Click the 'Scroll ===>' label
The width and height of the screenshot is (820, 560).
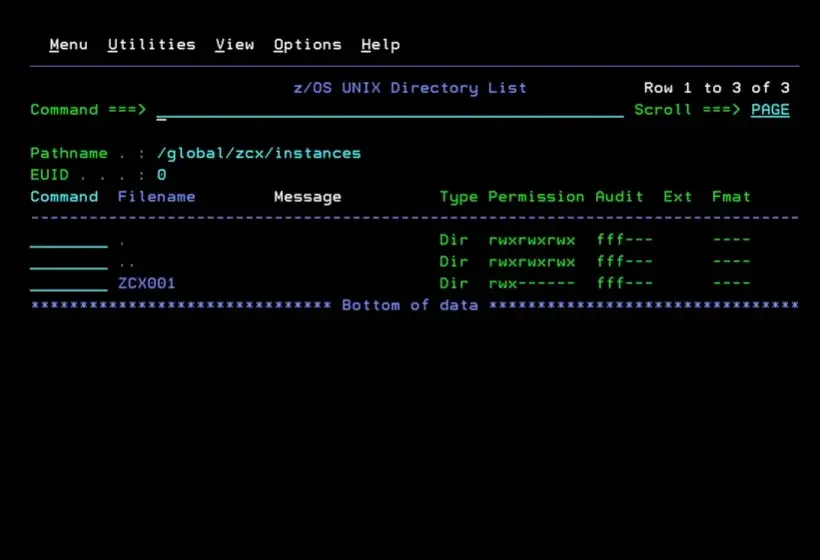pos(687,110)
